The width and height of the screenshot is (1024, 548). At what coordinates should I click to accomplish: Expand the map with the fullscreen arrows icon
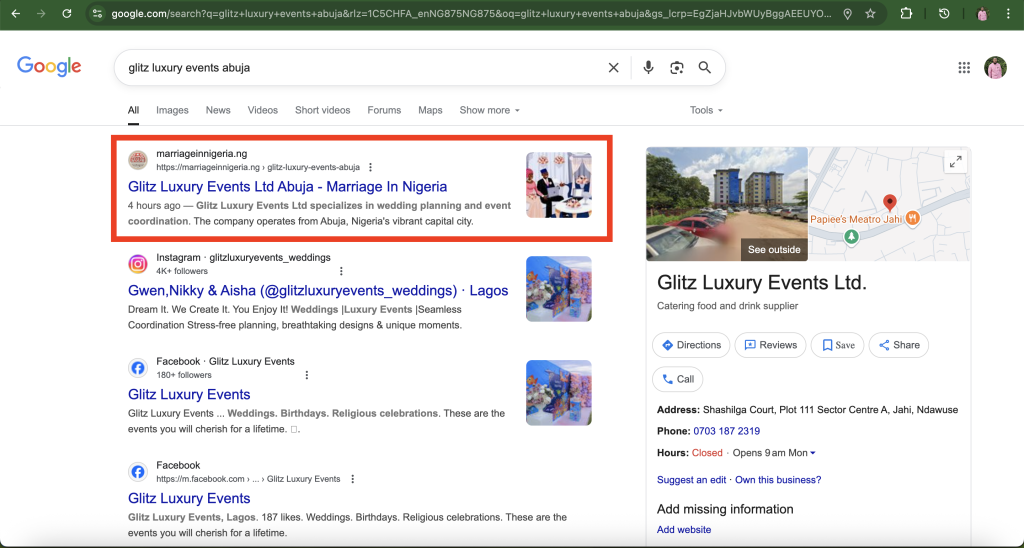(955, 162)
